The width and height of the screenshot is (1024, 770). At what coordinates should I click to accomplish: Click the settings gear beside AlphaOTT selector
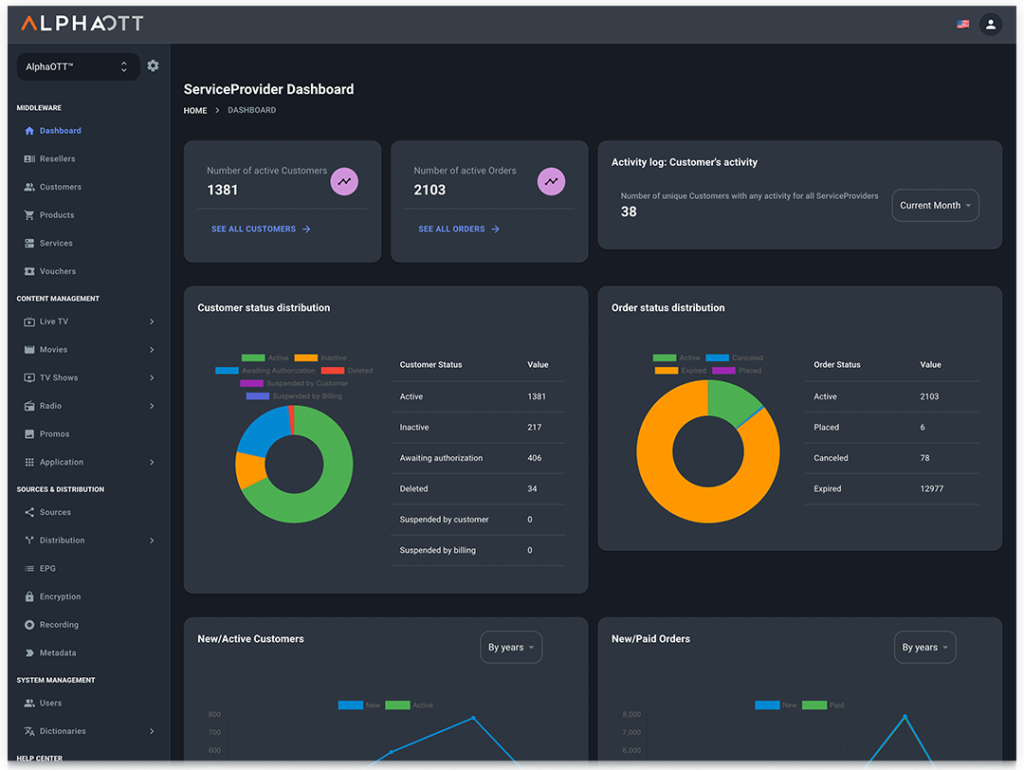[153, 66]
